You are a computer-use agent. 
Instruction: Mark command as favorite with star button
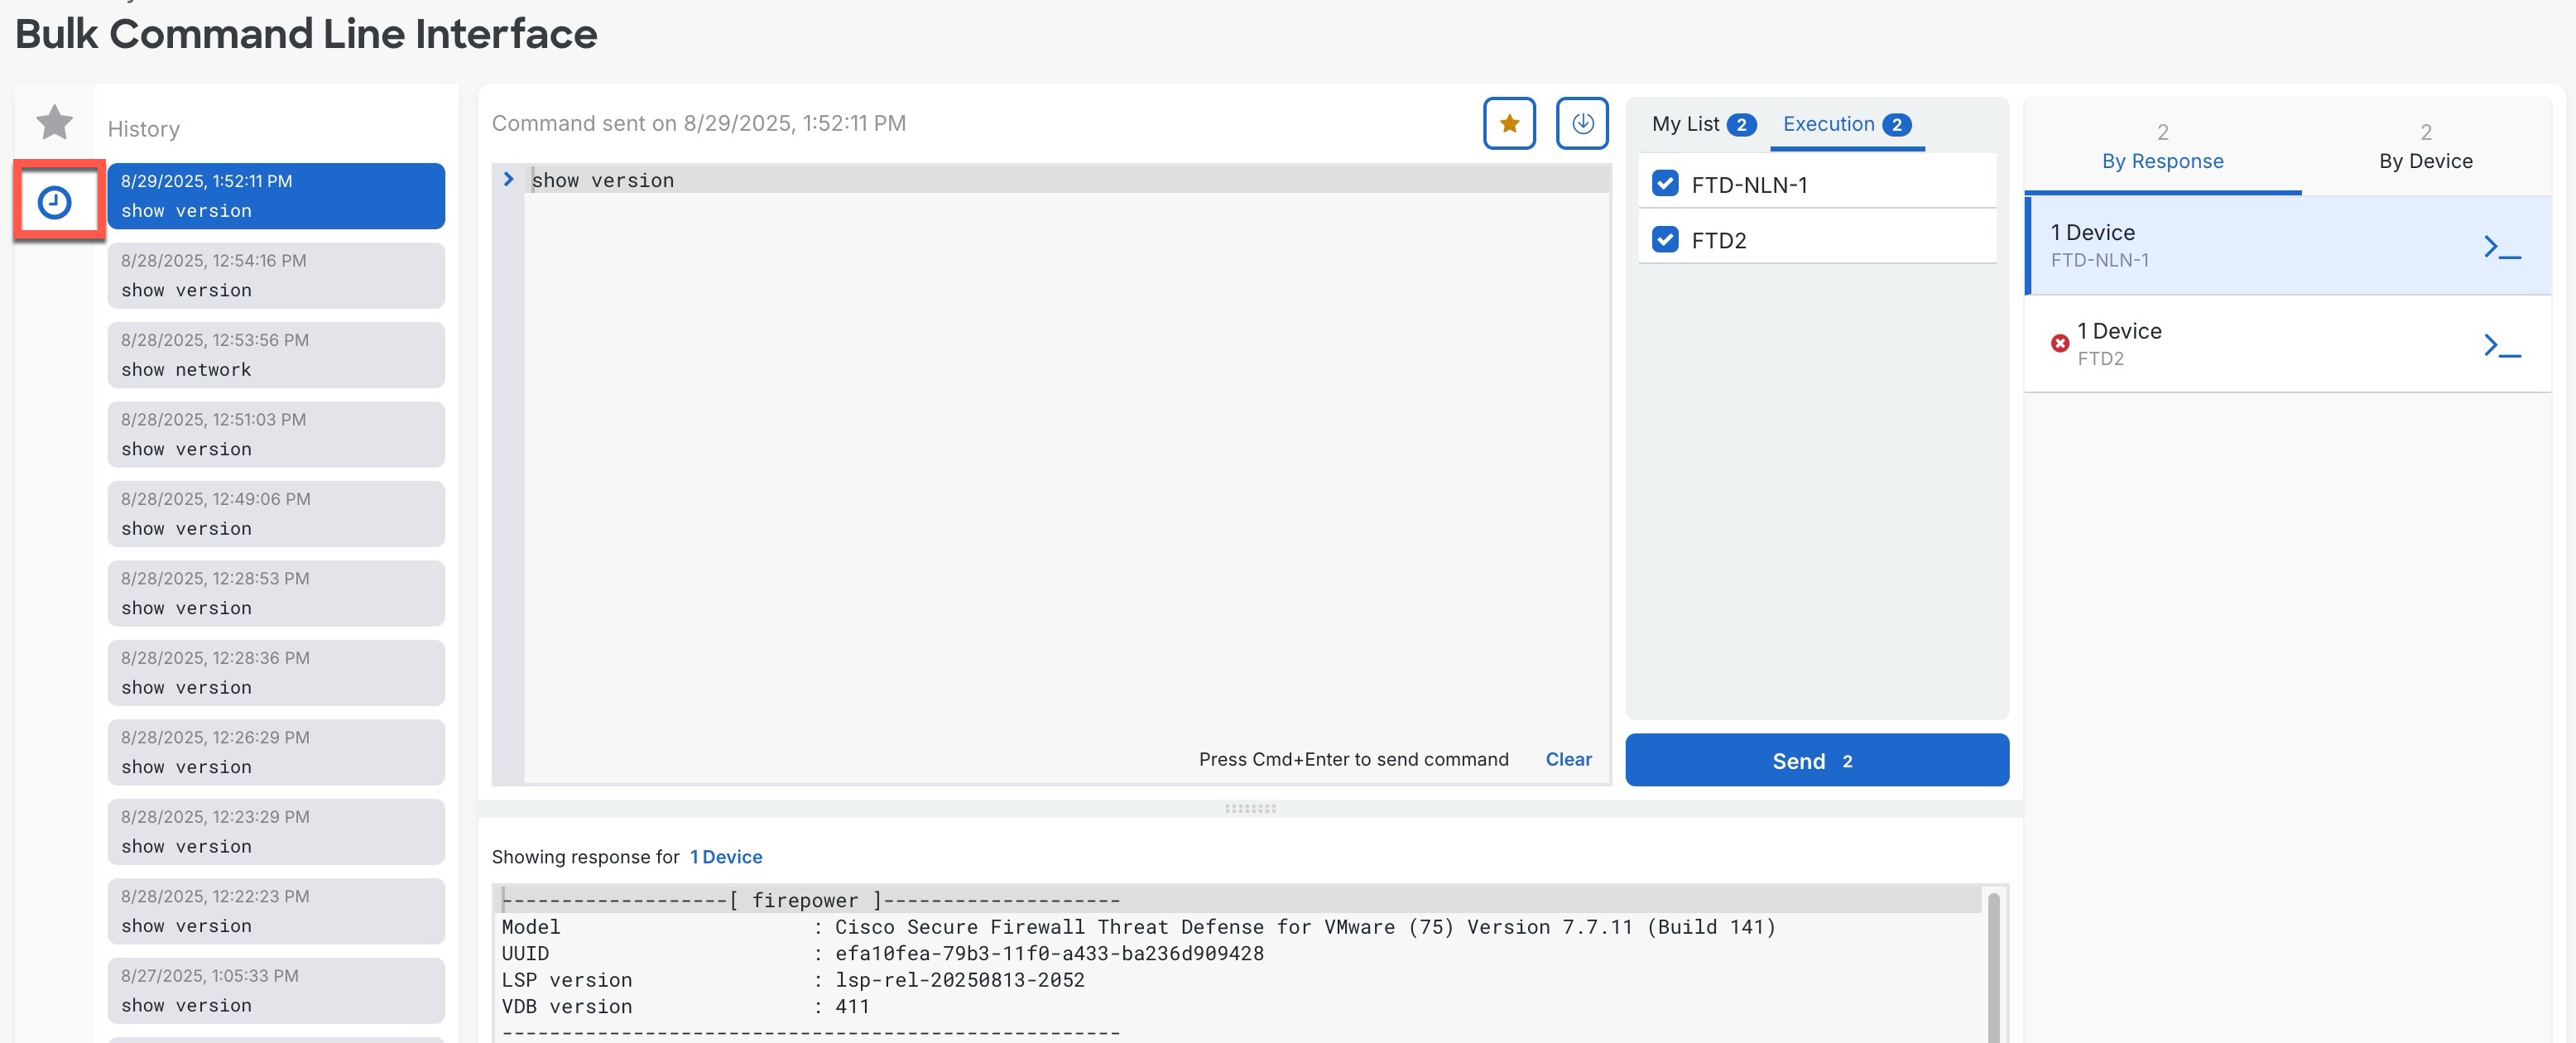[x=1509, y=124]
